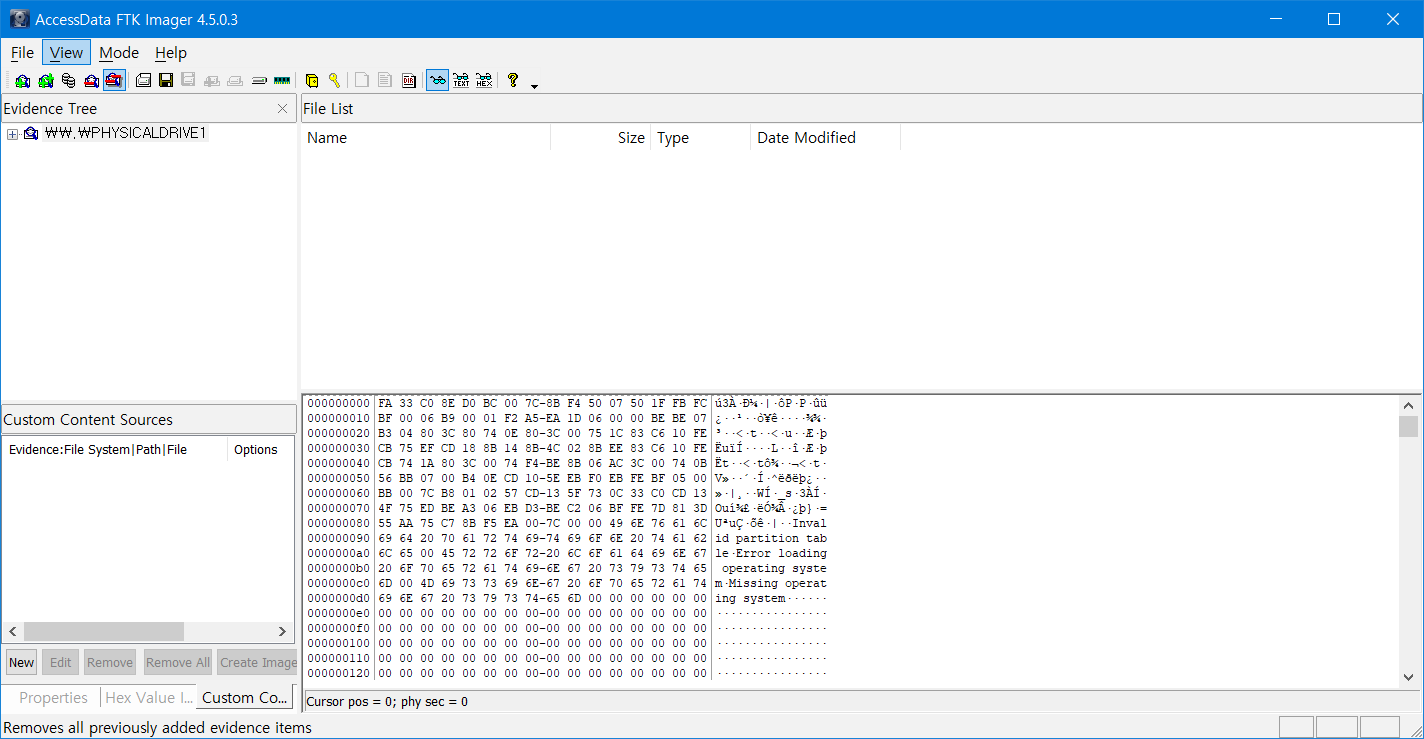Toggle automatic file view glasses icon
1424x739 pixels.
[437, 81]
